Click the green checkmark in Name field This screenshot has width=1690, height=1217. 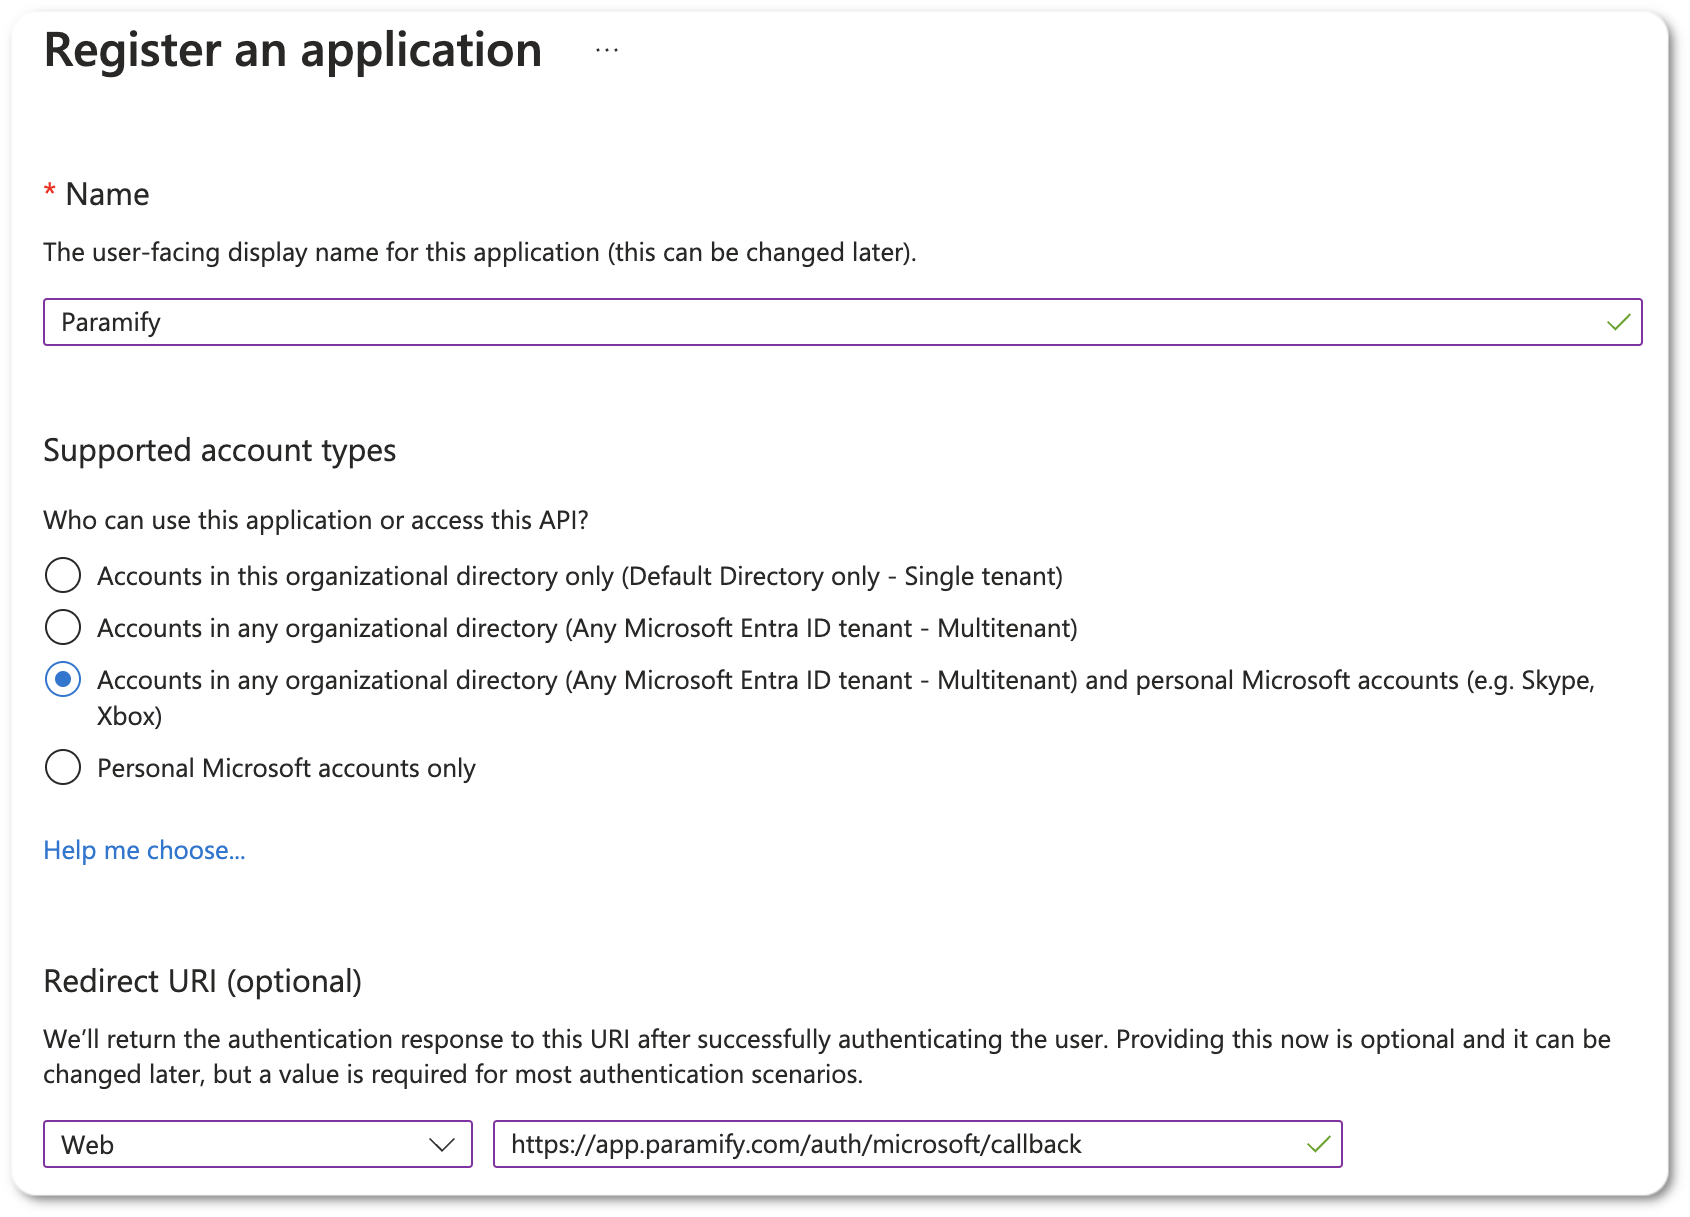(1618, 322)
